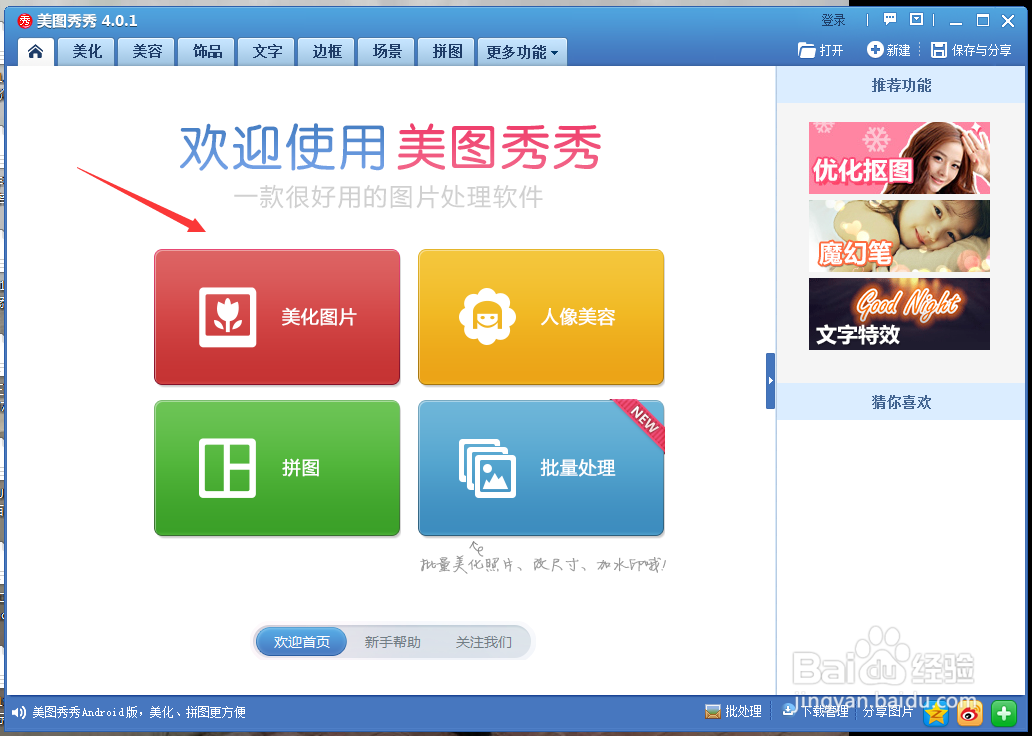The height and width of the screenshot is (736, 1032).
Task: Open the green 拼图 tile
Action: 277,468
